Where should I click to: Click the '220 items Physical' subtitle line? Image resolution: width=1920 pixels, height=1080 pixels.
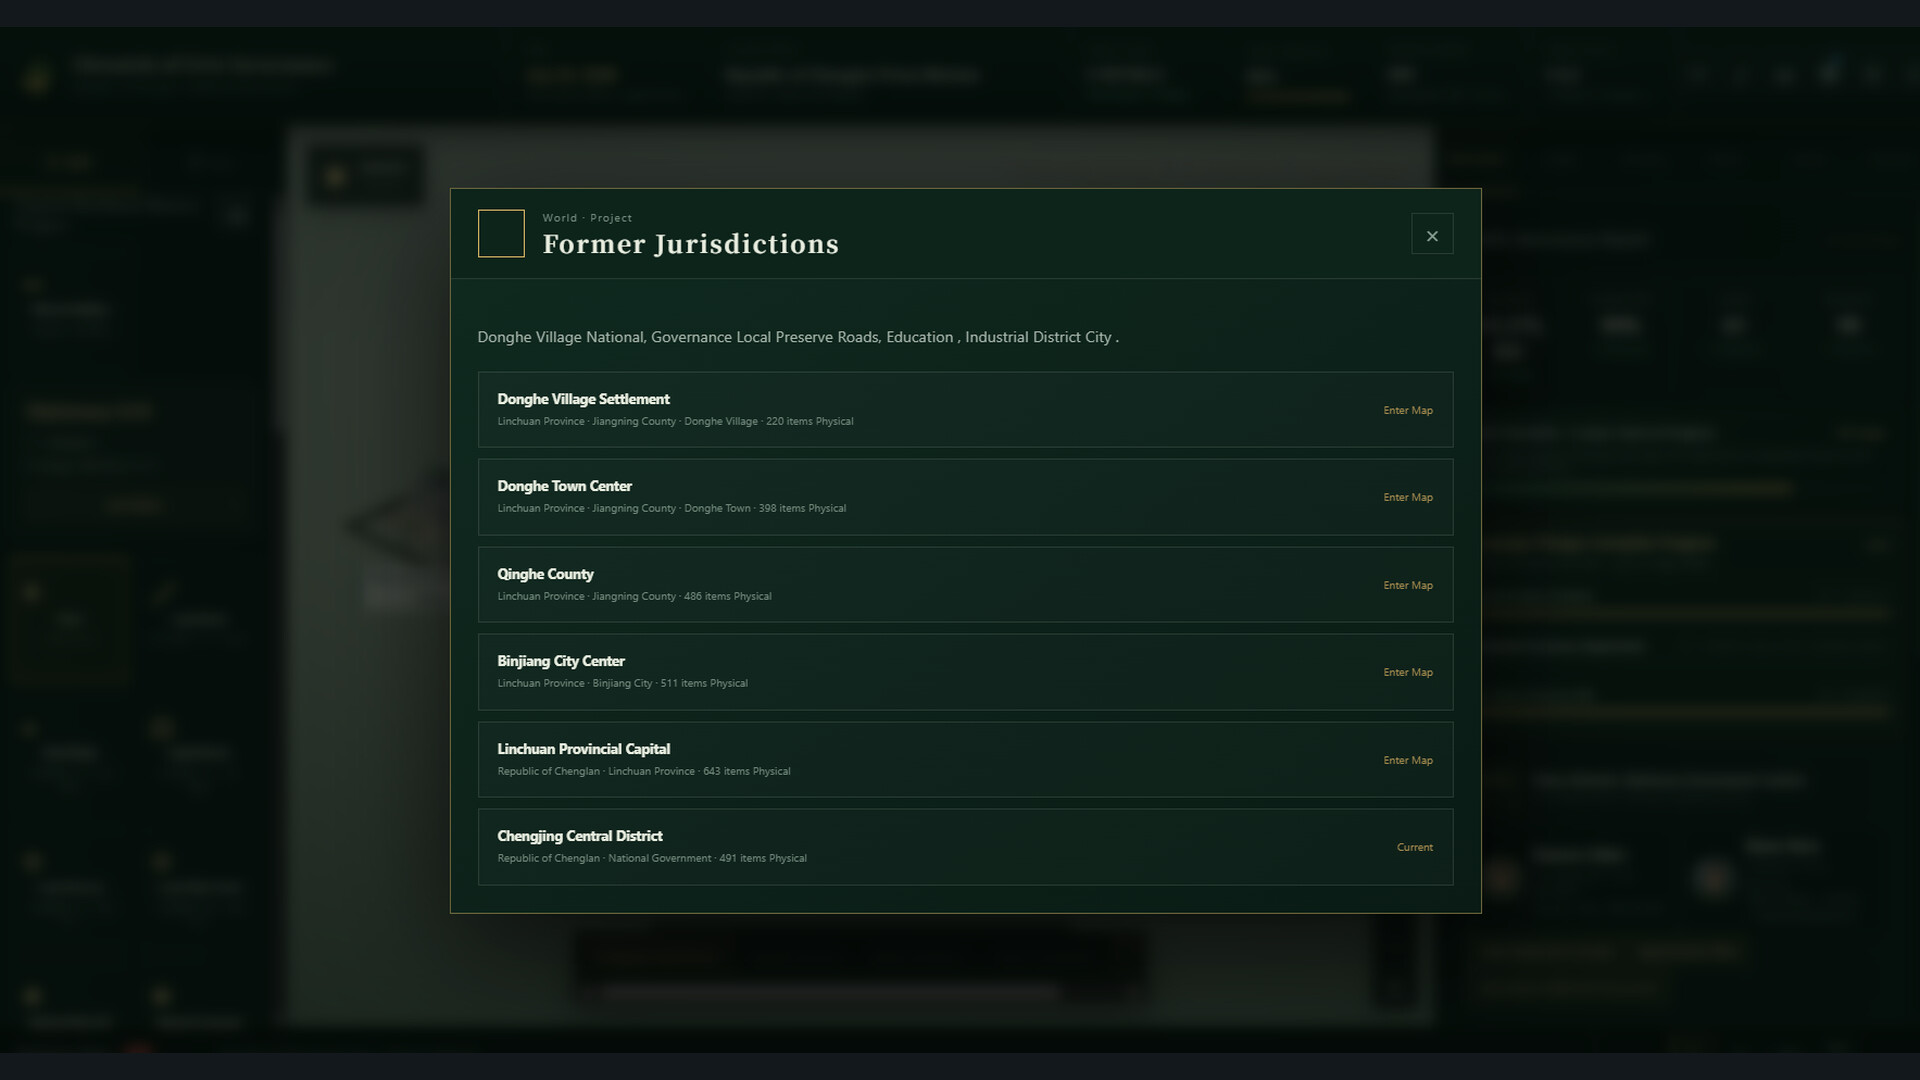(675, 421)
